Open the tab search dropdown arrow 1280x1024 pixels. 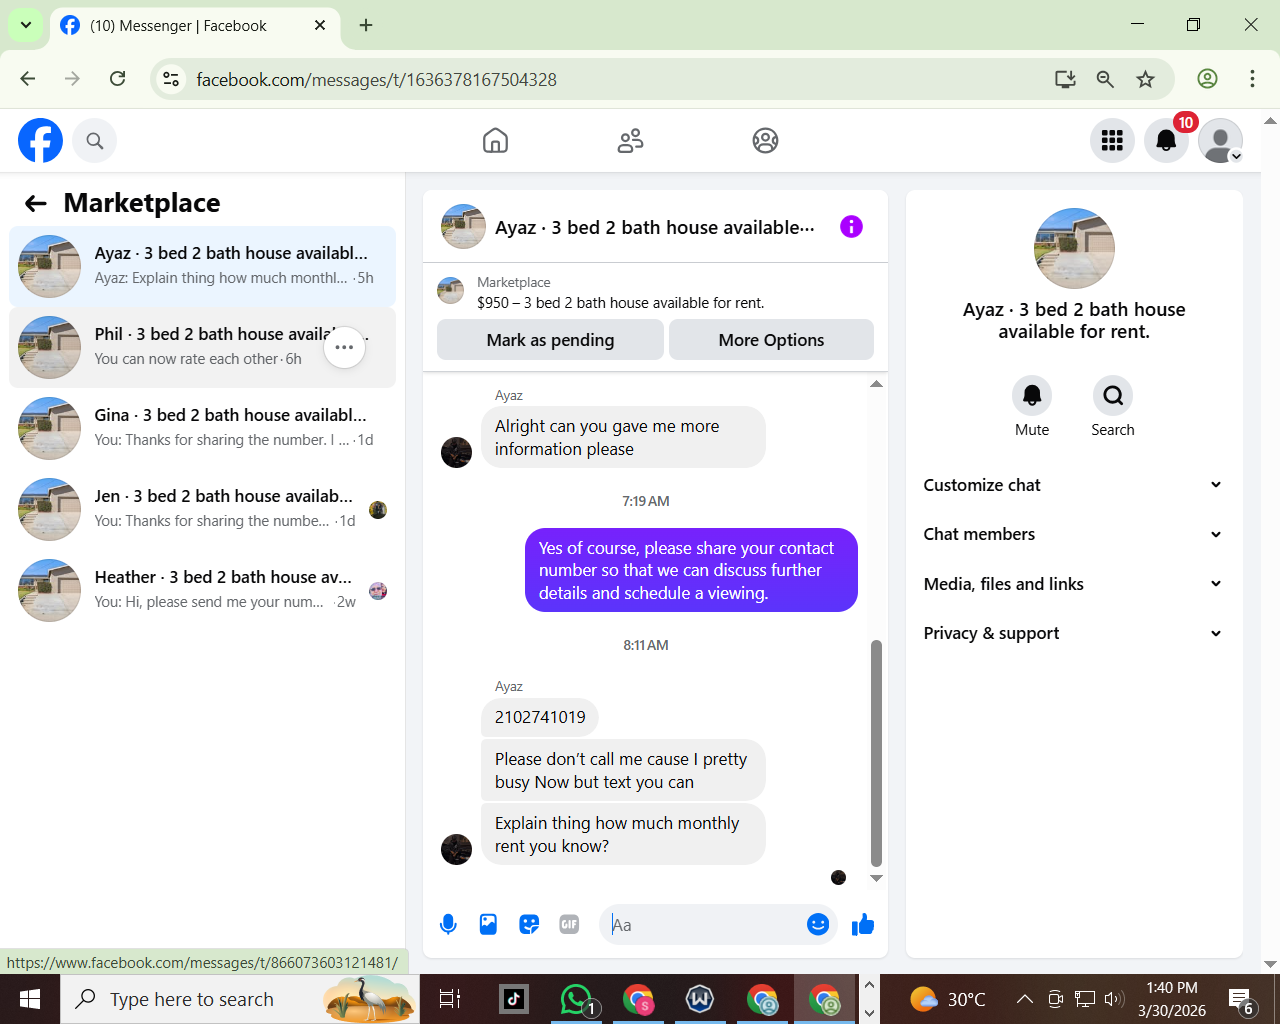coord(26,25)
